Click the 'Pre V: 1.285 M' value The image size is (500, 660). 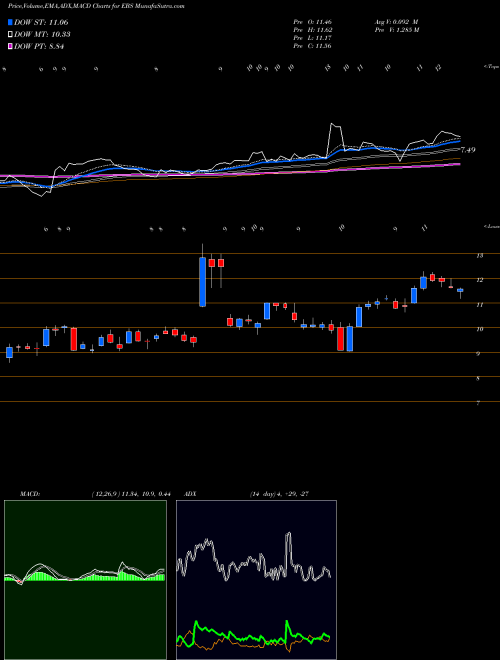(x=396, y=30)
